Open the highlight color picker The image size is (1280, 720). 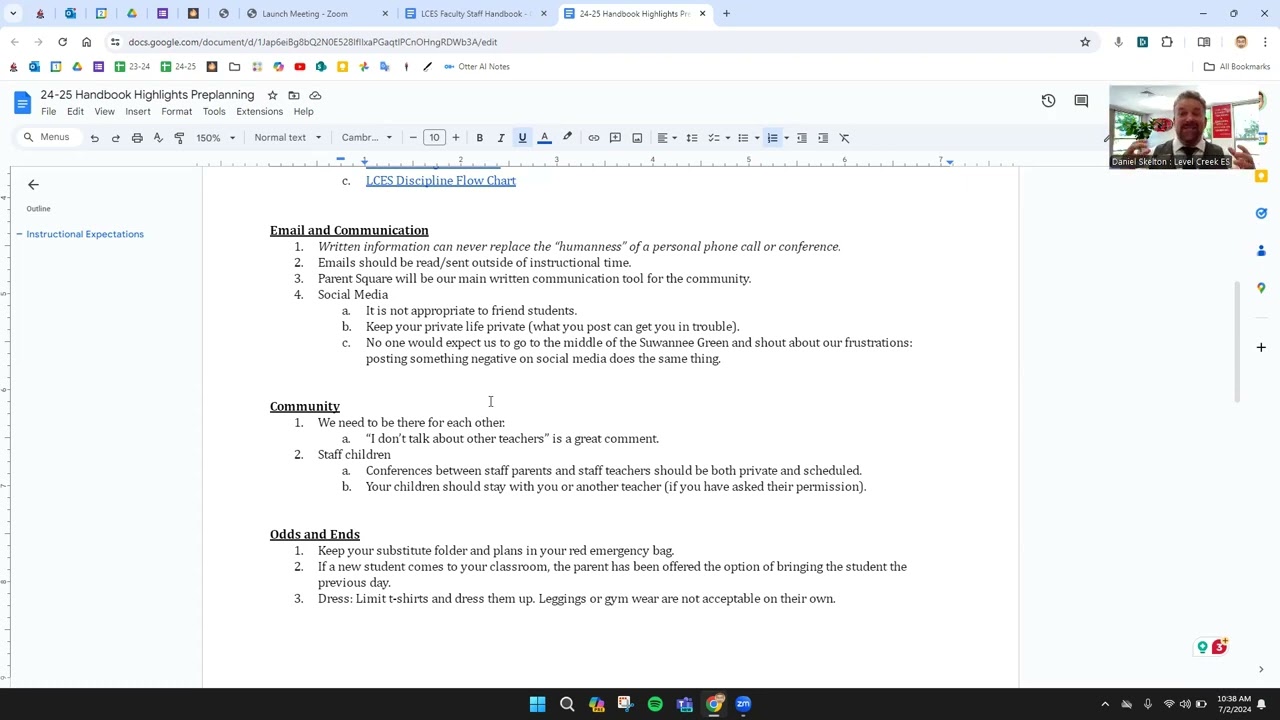[567, 138]
